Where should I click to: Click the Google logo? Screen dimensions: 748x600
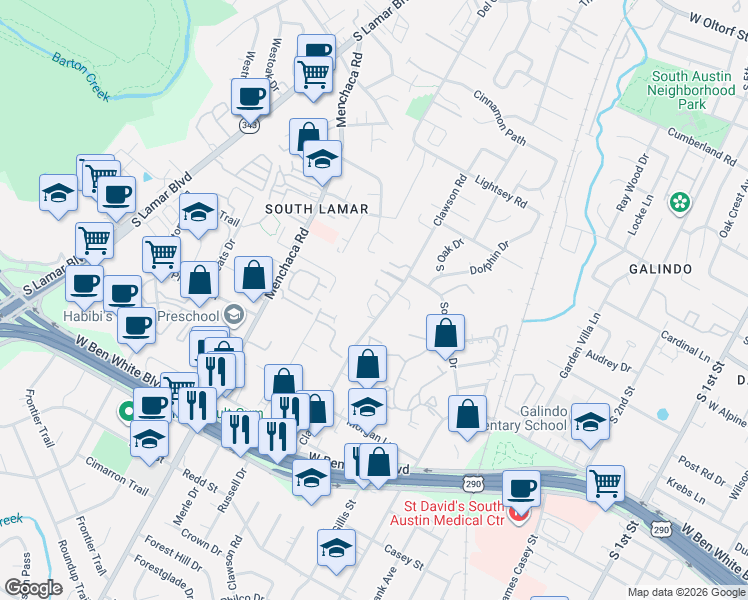(x=33, y=588)
